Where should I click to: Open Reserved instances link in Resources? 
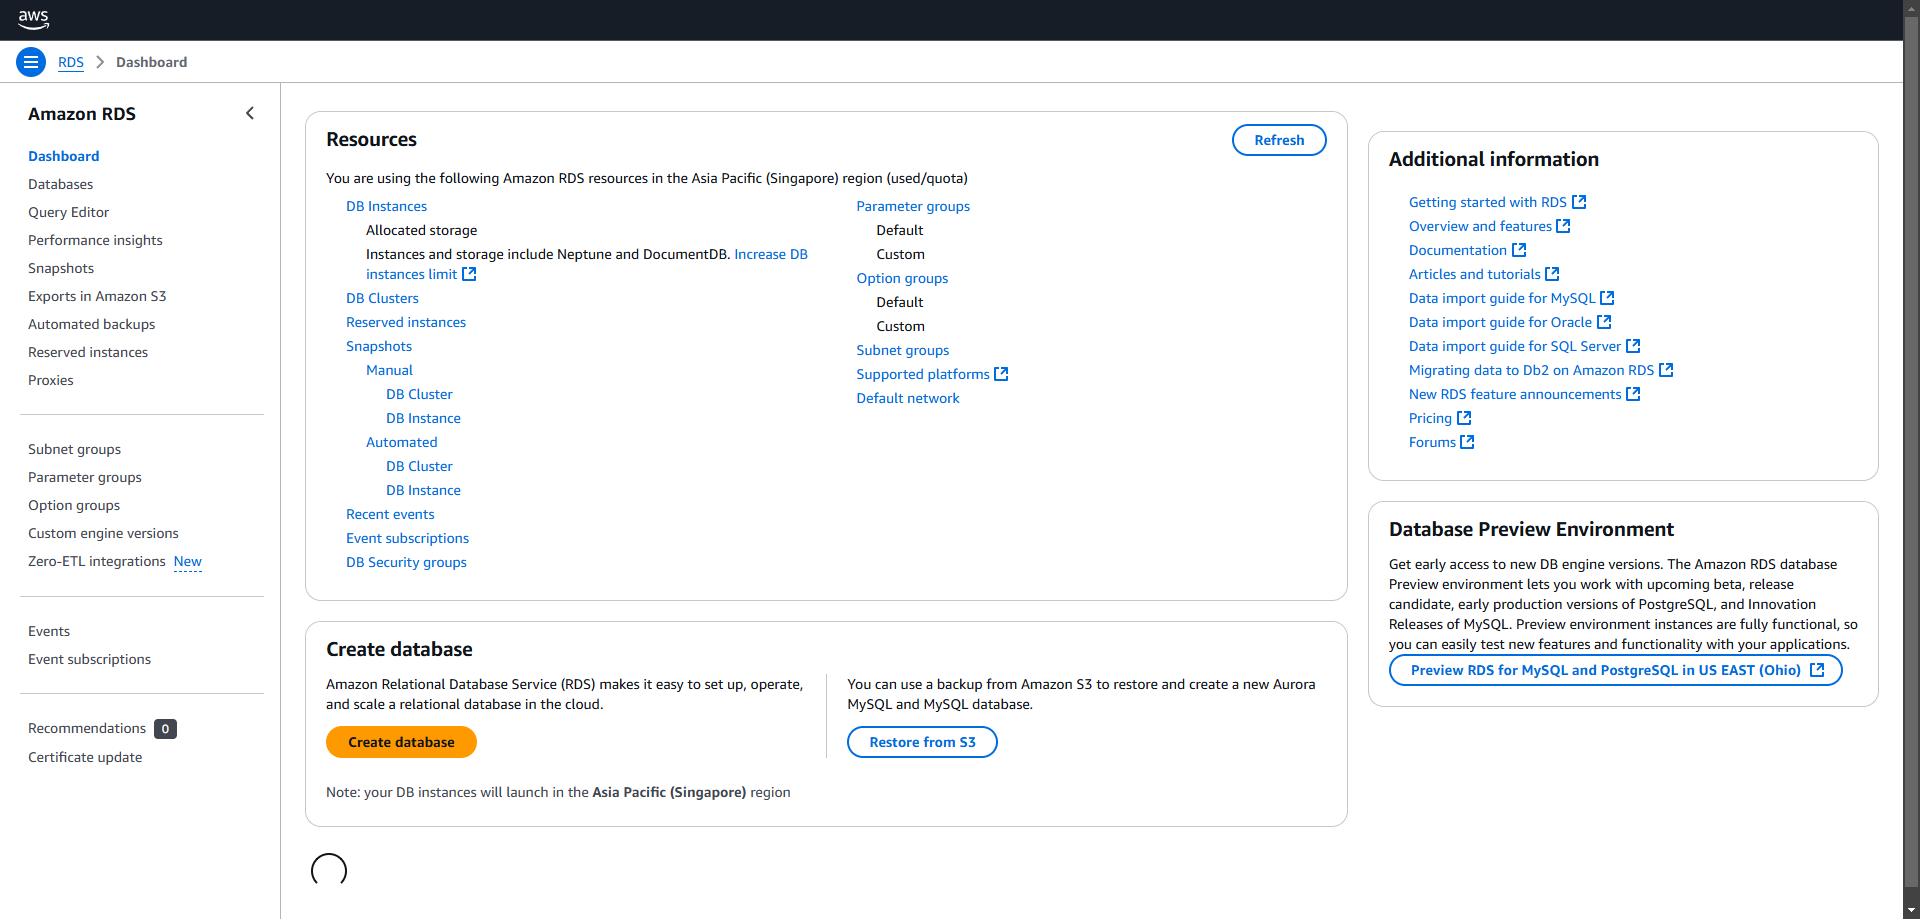(406, 322)
